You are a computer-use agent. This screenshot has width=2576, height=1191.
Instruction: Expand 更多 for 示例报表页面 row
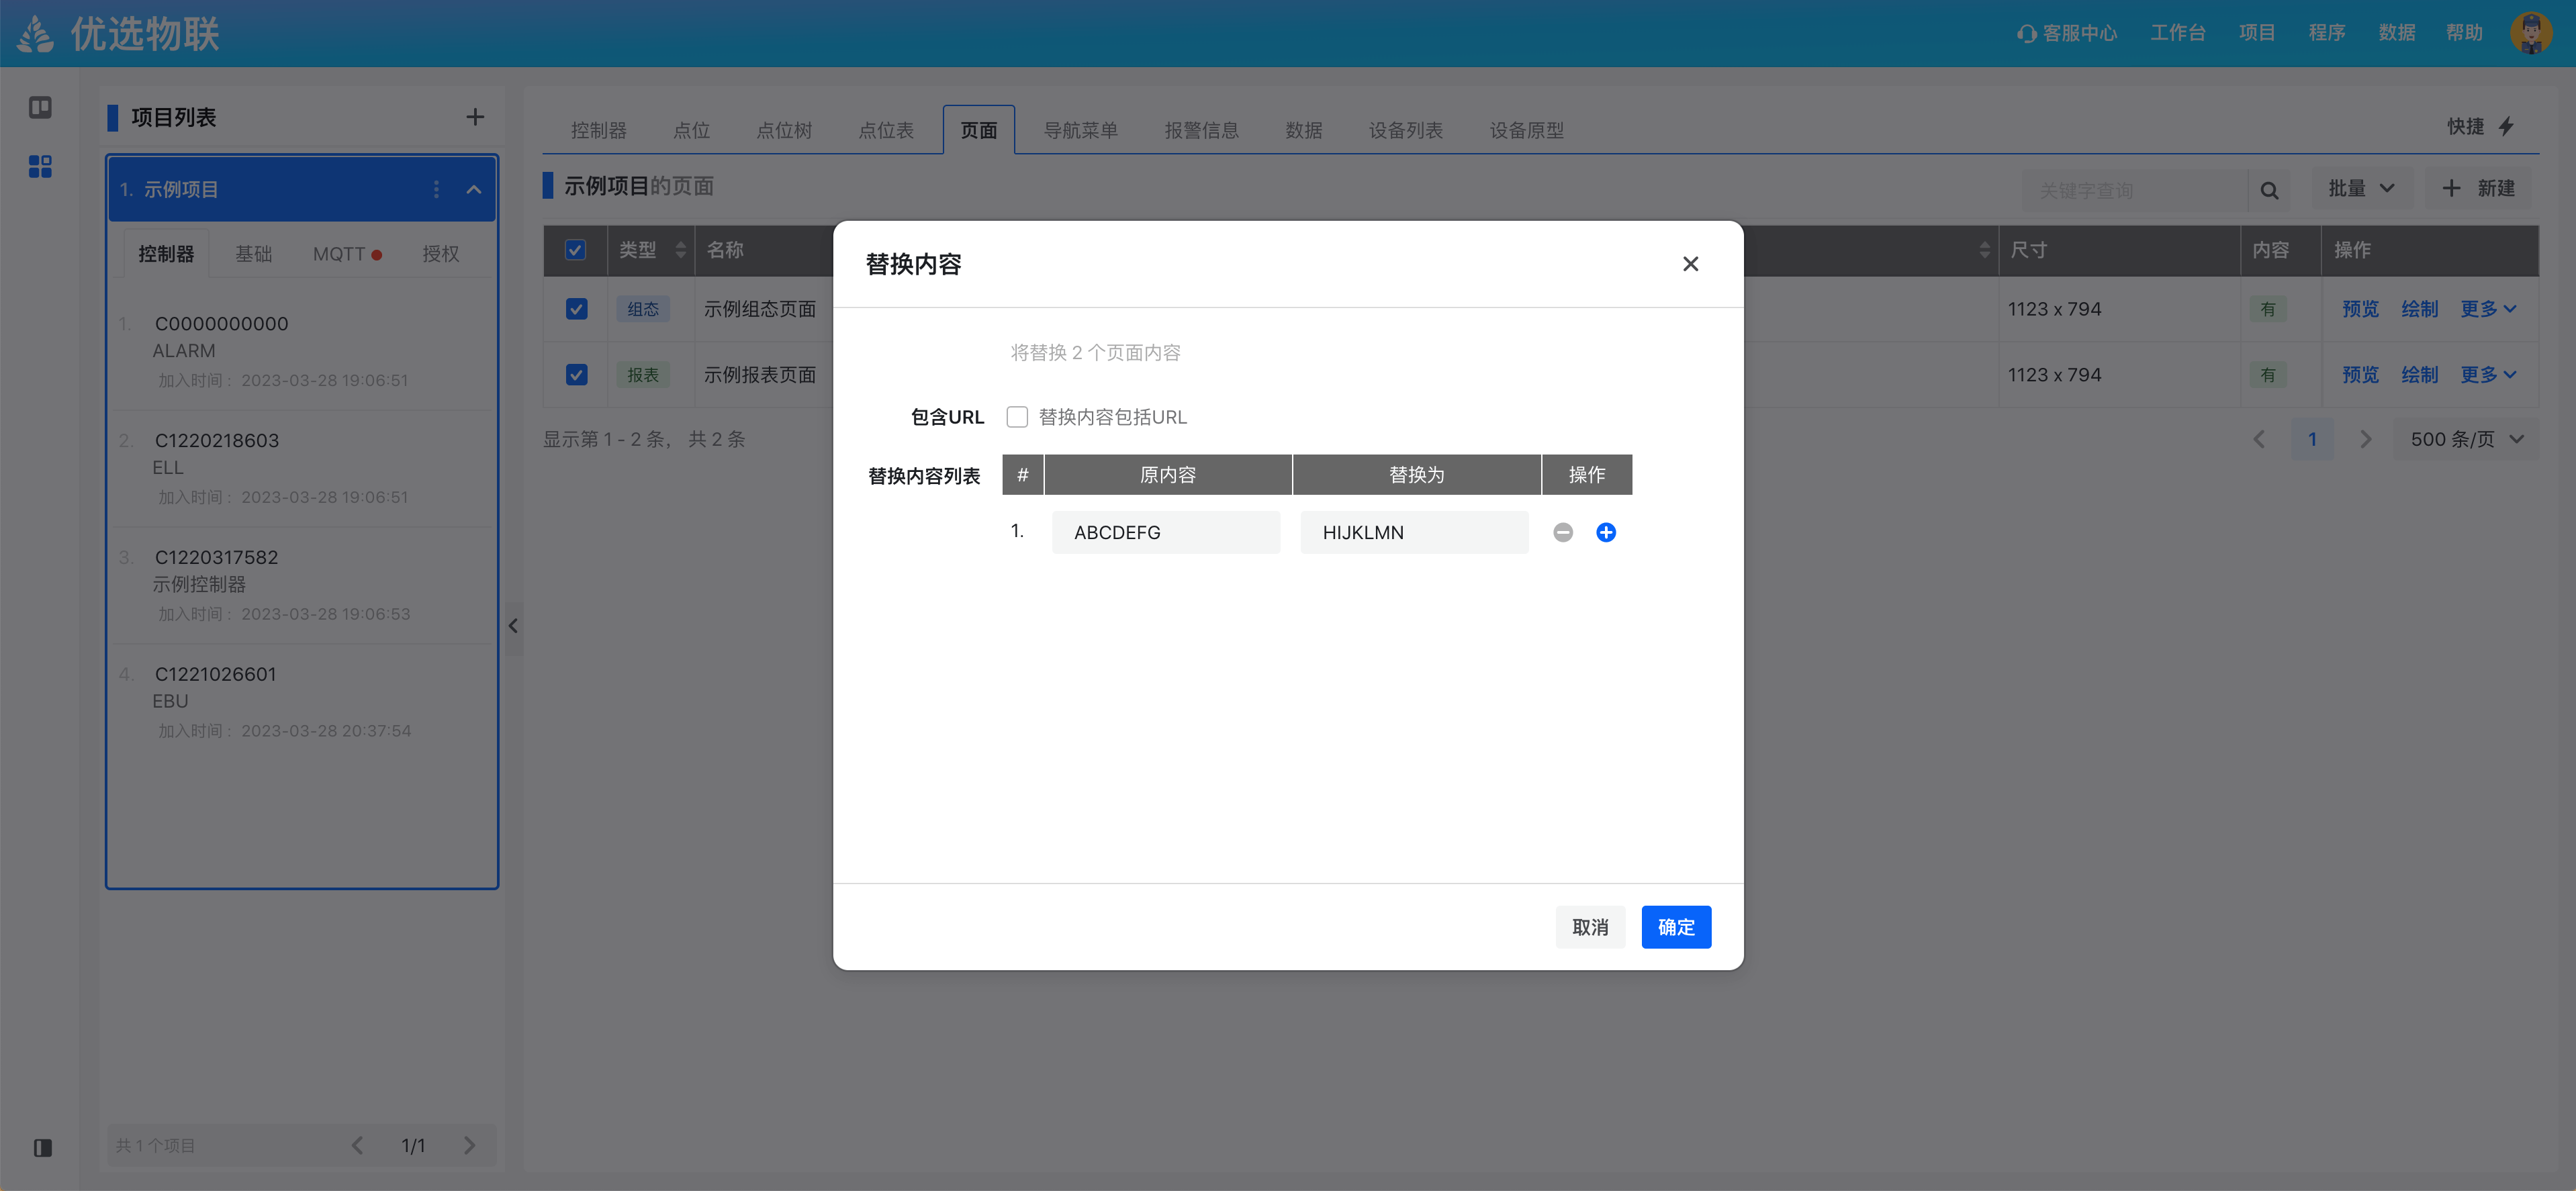(2488, 375)
